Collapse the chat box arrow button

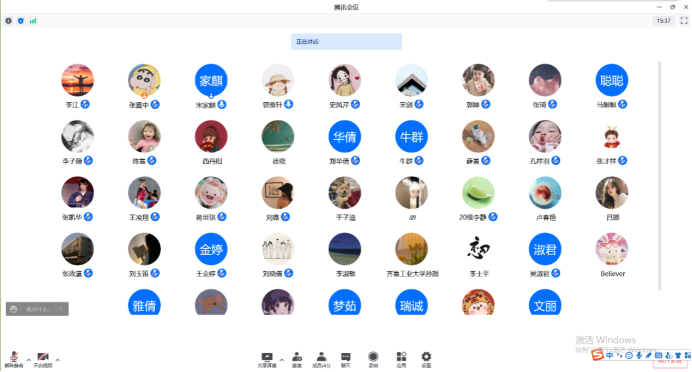pos(62,309)
